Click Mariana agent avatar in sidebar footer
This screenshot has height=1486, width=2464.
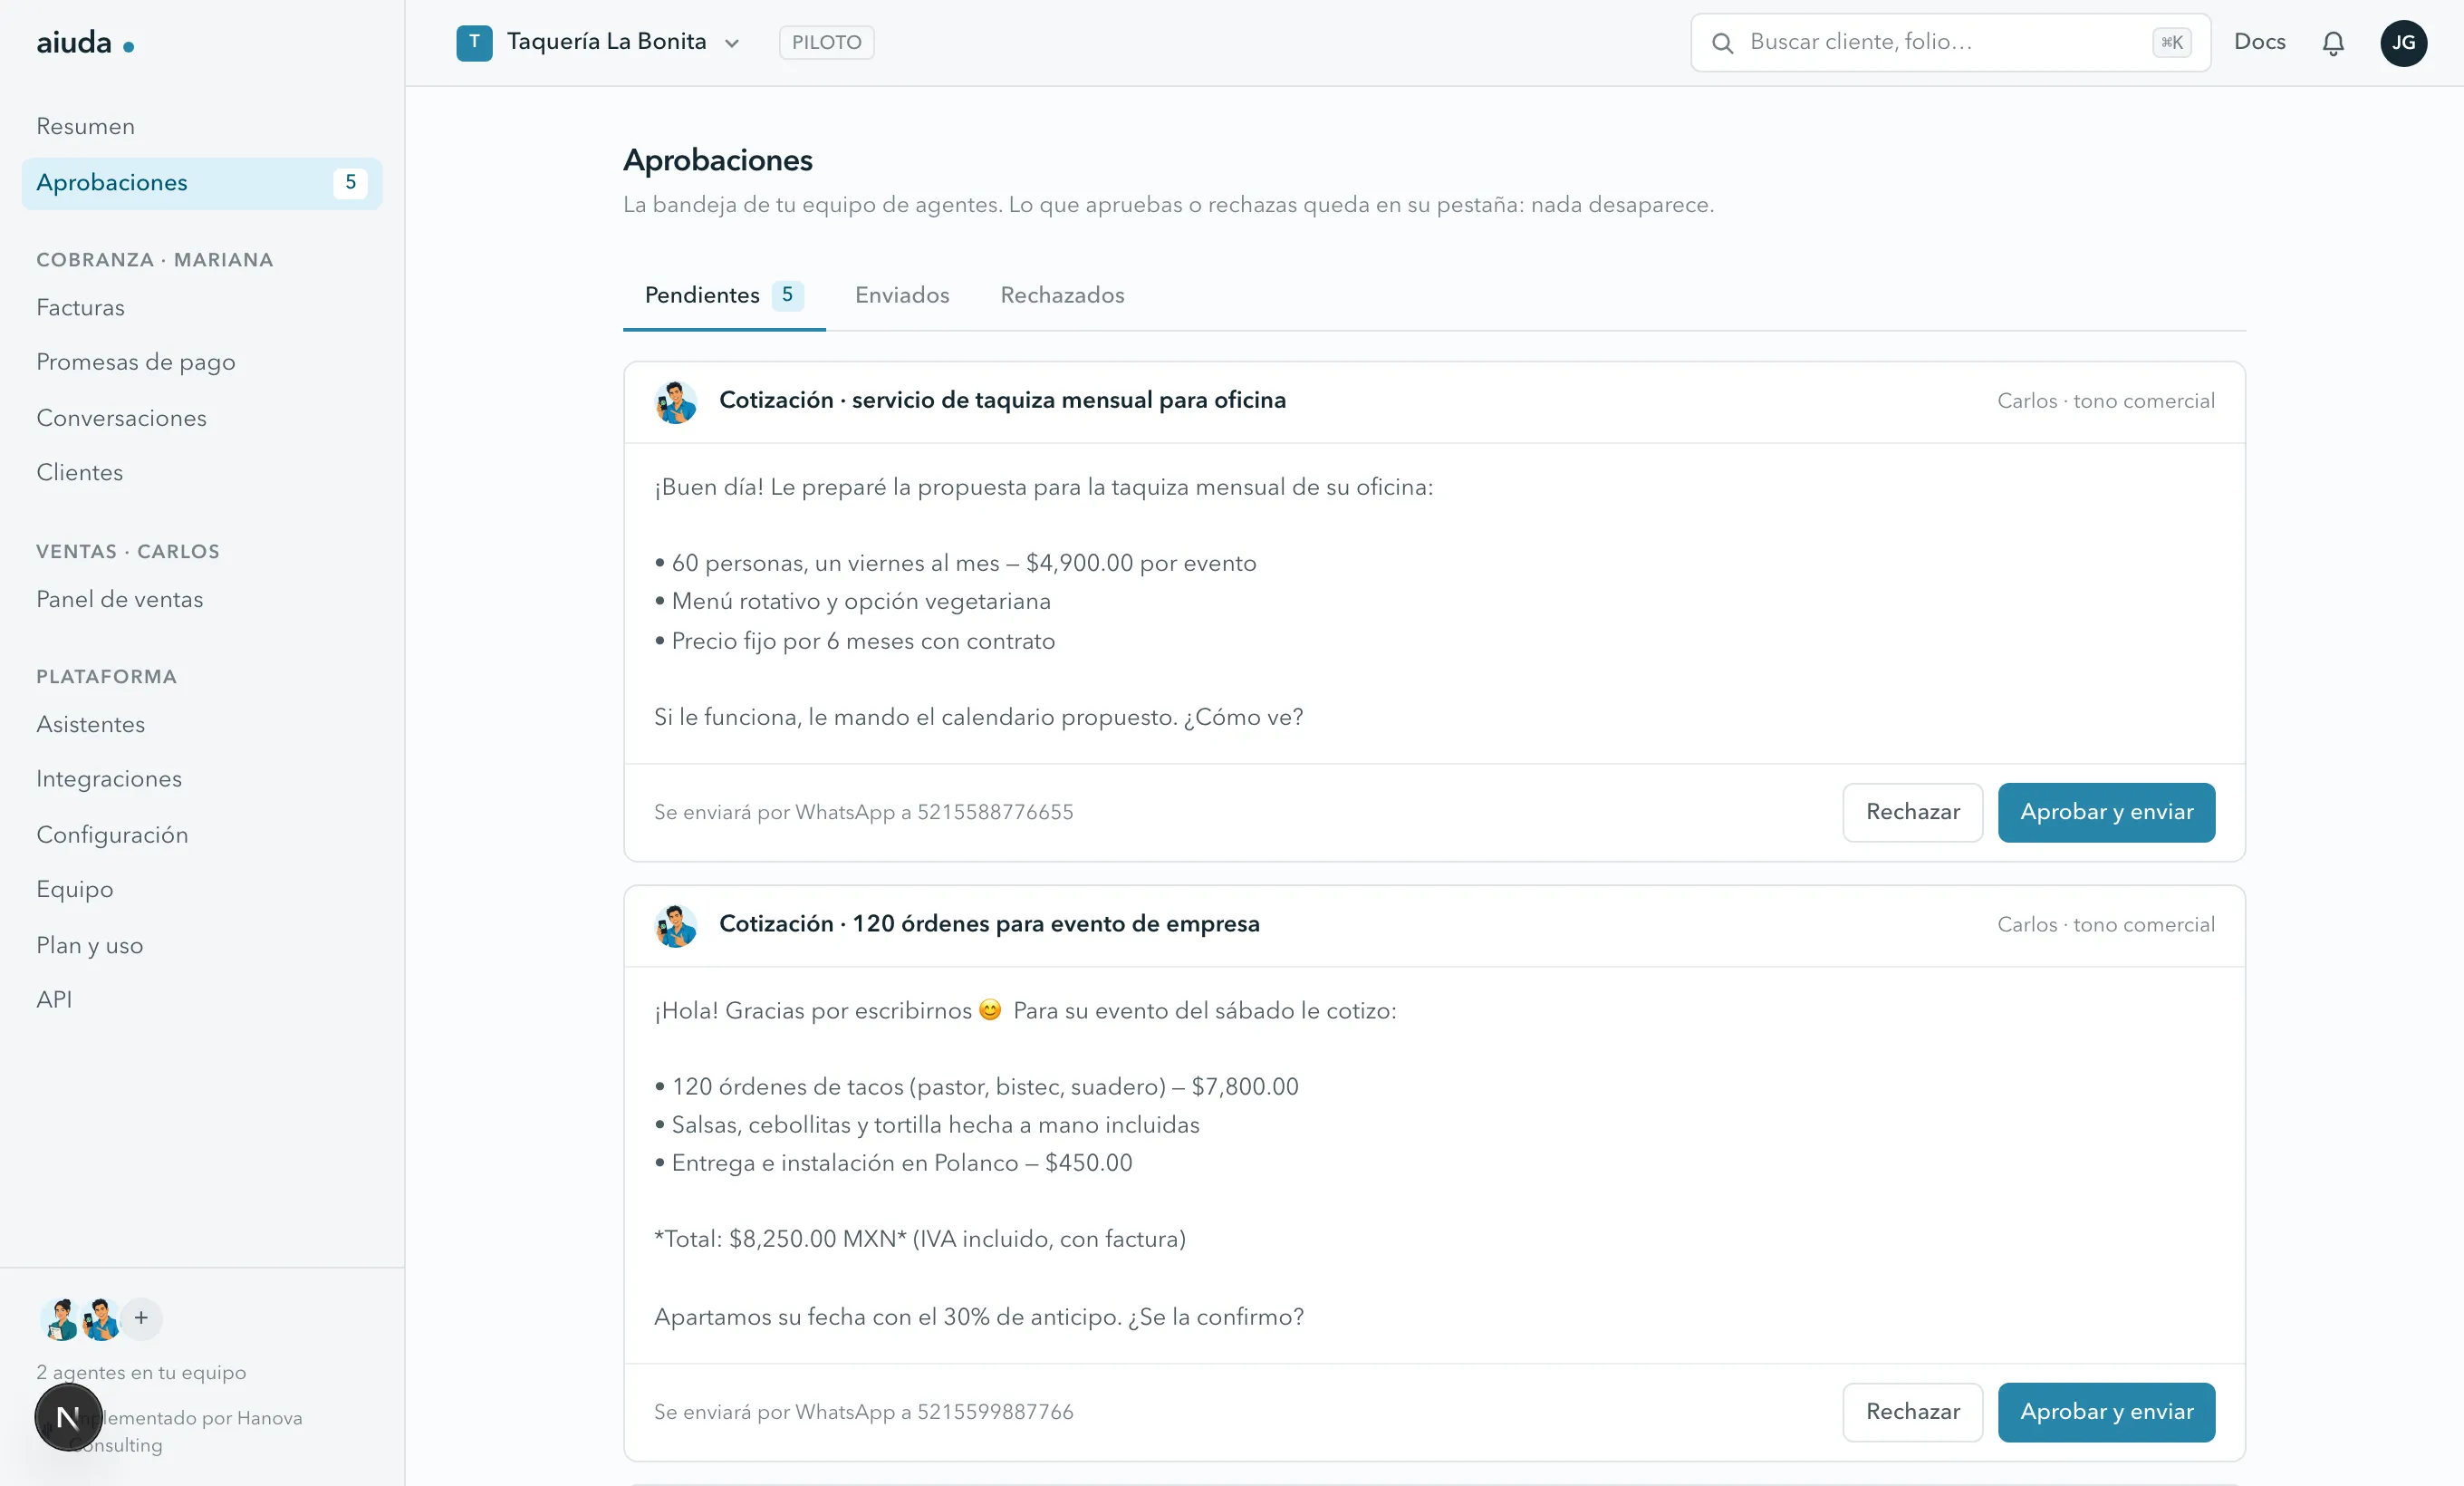61,1319
